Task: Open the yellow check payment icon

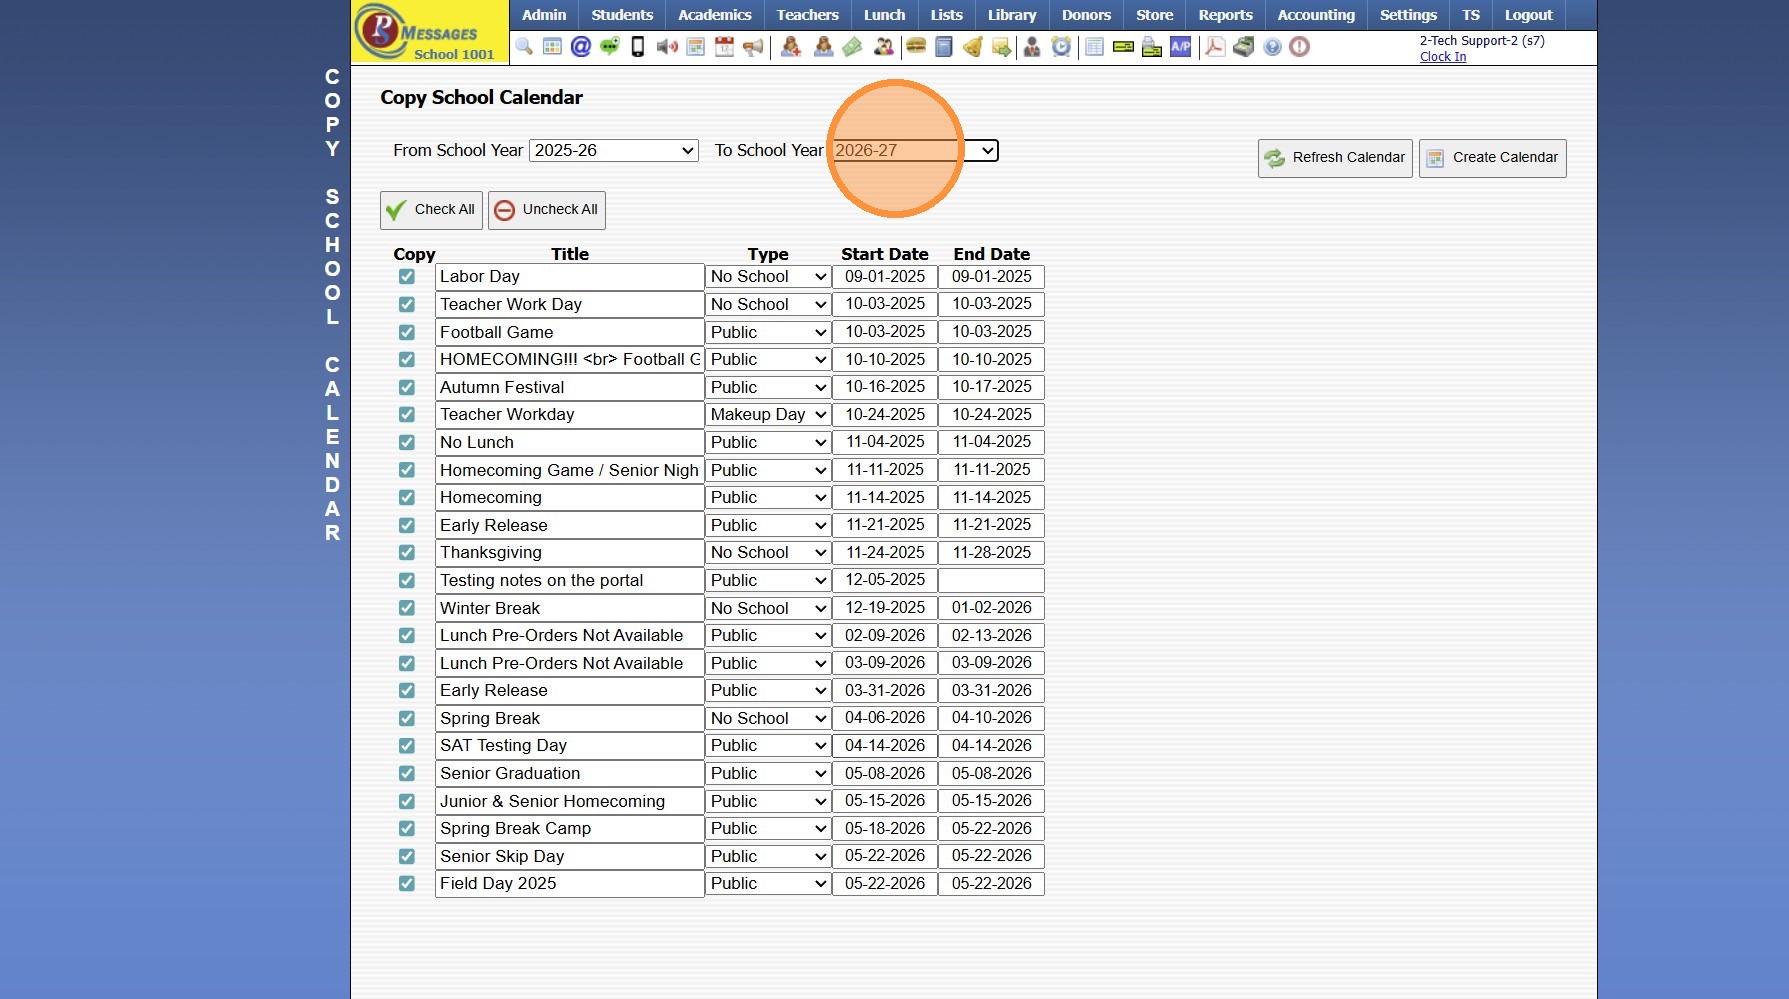Action: tap(1123, 47)
